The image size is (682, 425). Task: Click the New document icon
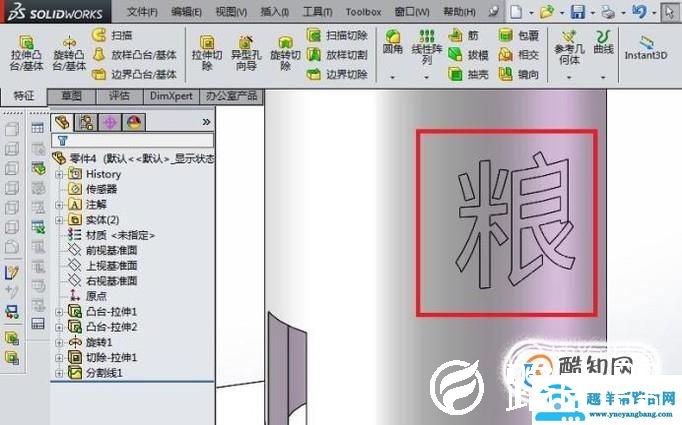click(x=516, y=12)
